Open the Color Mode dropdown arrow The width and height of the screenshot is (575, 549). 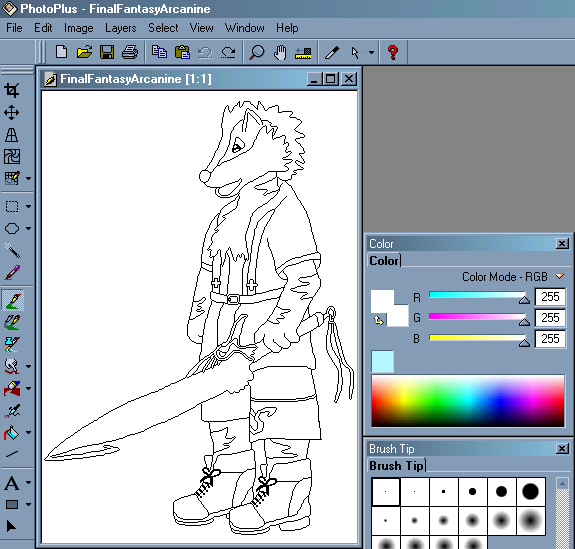559,276
